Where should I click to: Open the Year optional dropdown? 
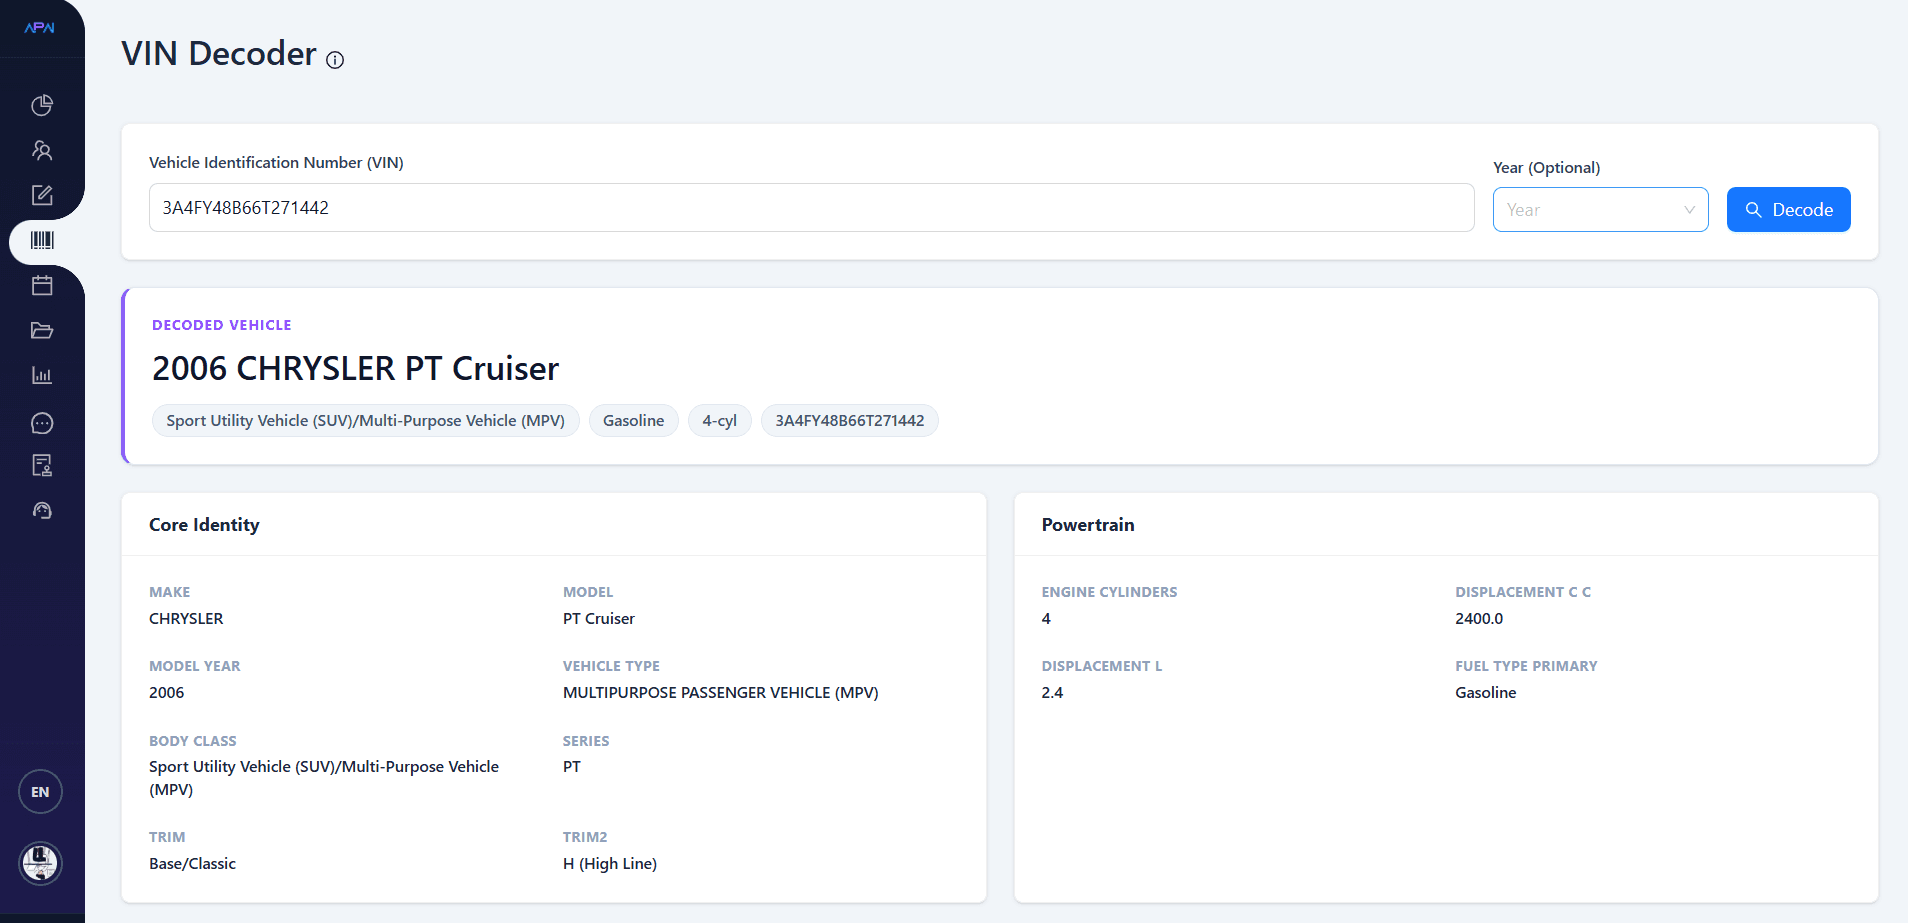(1600, 210)
